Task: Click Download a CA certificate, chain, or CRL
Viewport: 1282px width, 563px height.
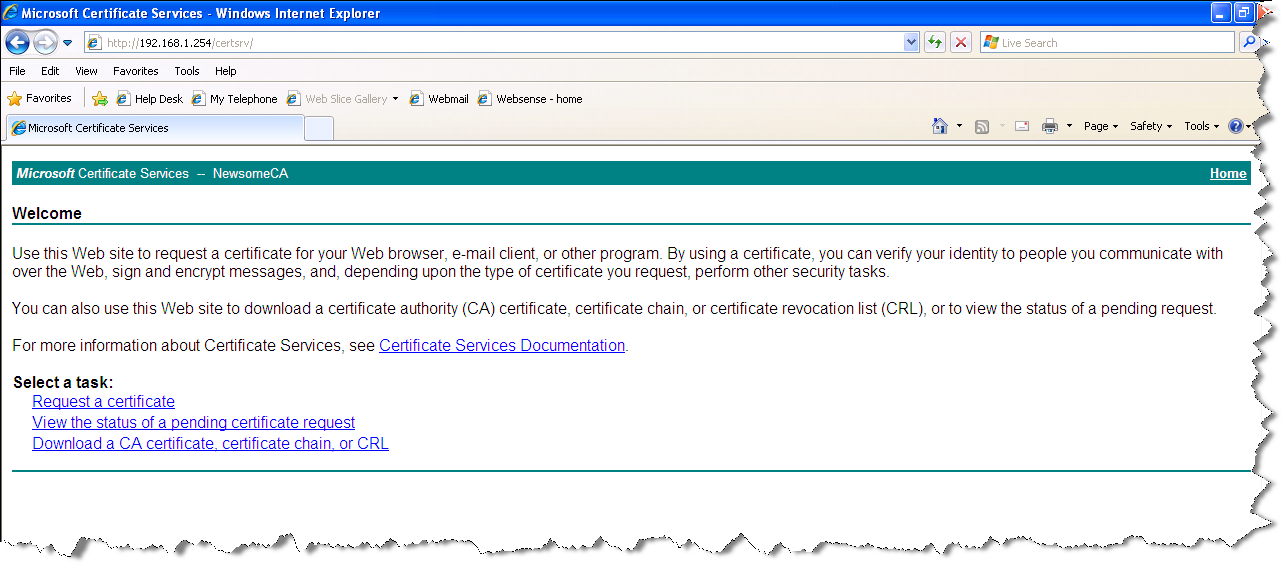Action: coord(210,443)
